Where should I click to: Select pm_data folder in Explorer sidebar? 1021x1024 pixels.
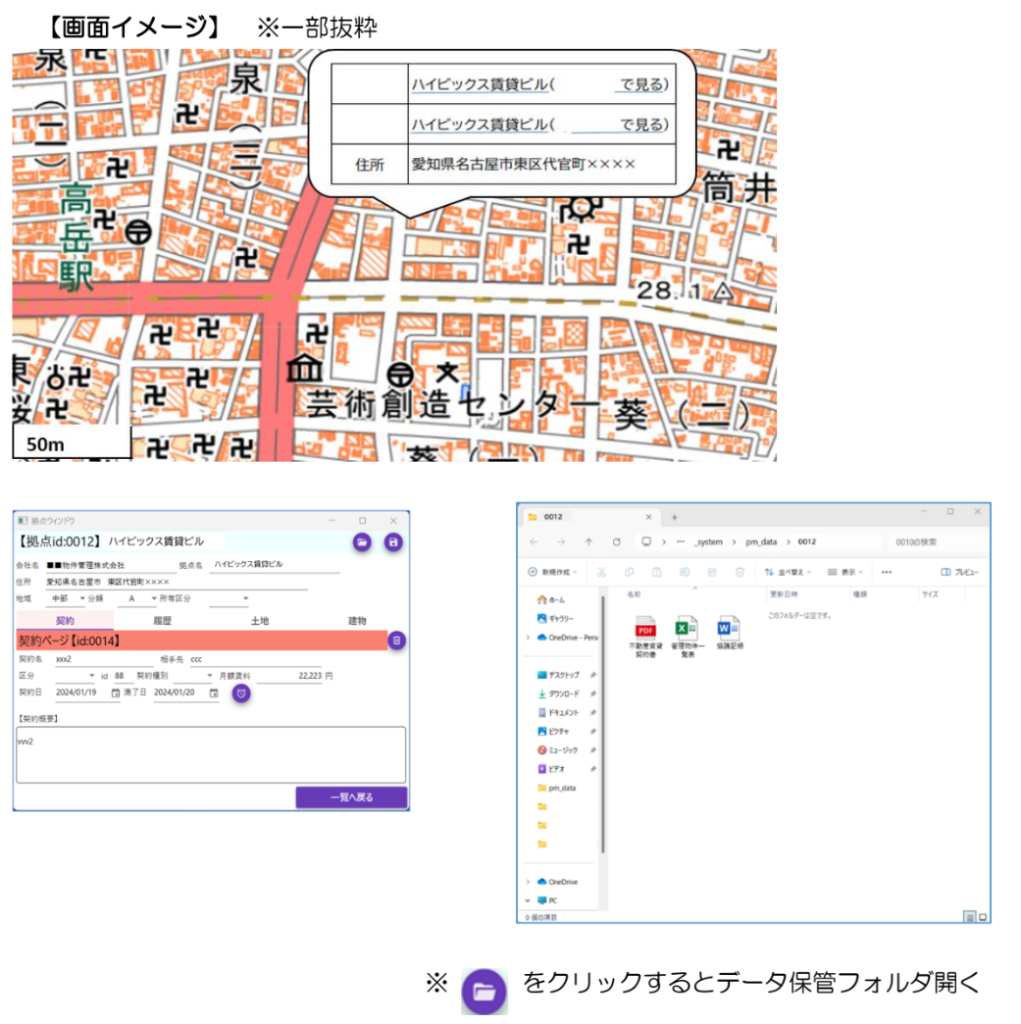[x=562, y=788]
